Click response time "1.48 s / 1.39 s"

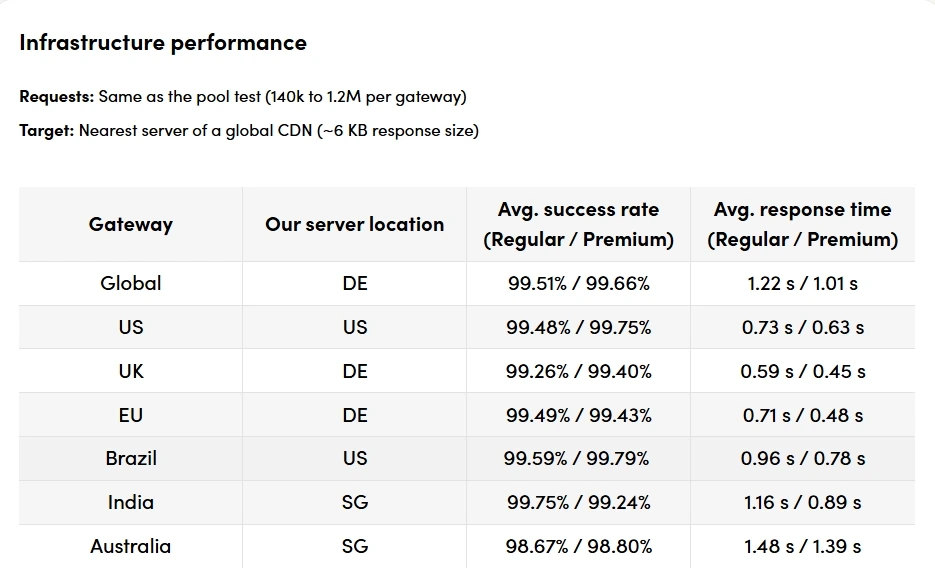(x=803, y=546)
